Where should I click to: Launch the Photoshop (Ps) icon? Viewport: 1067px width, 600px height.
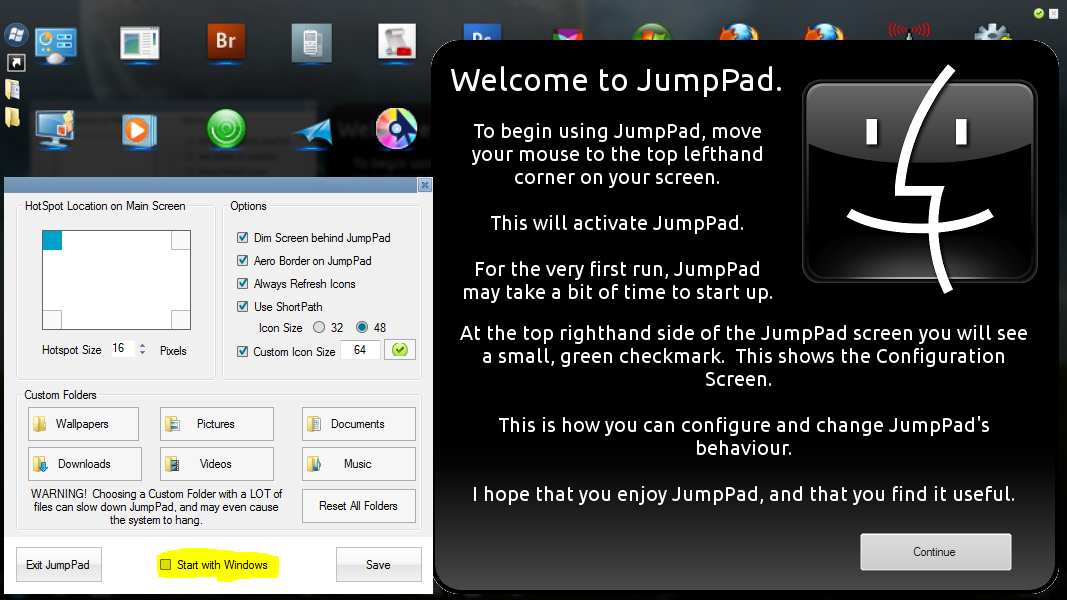[482, 33]
